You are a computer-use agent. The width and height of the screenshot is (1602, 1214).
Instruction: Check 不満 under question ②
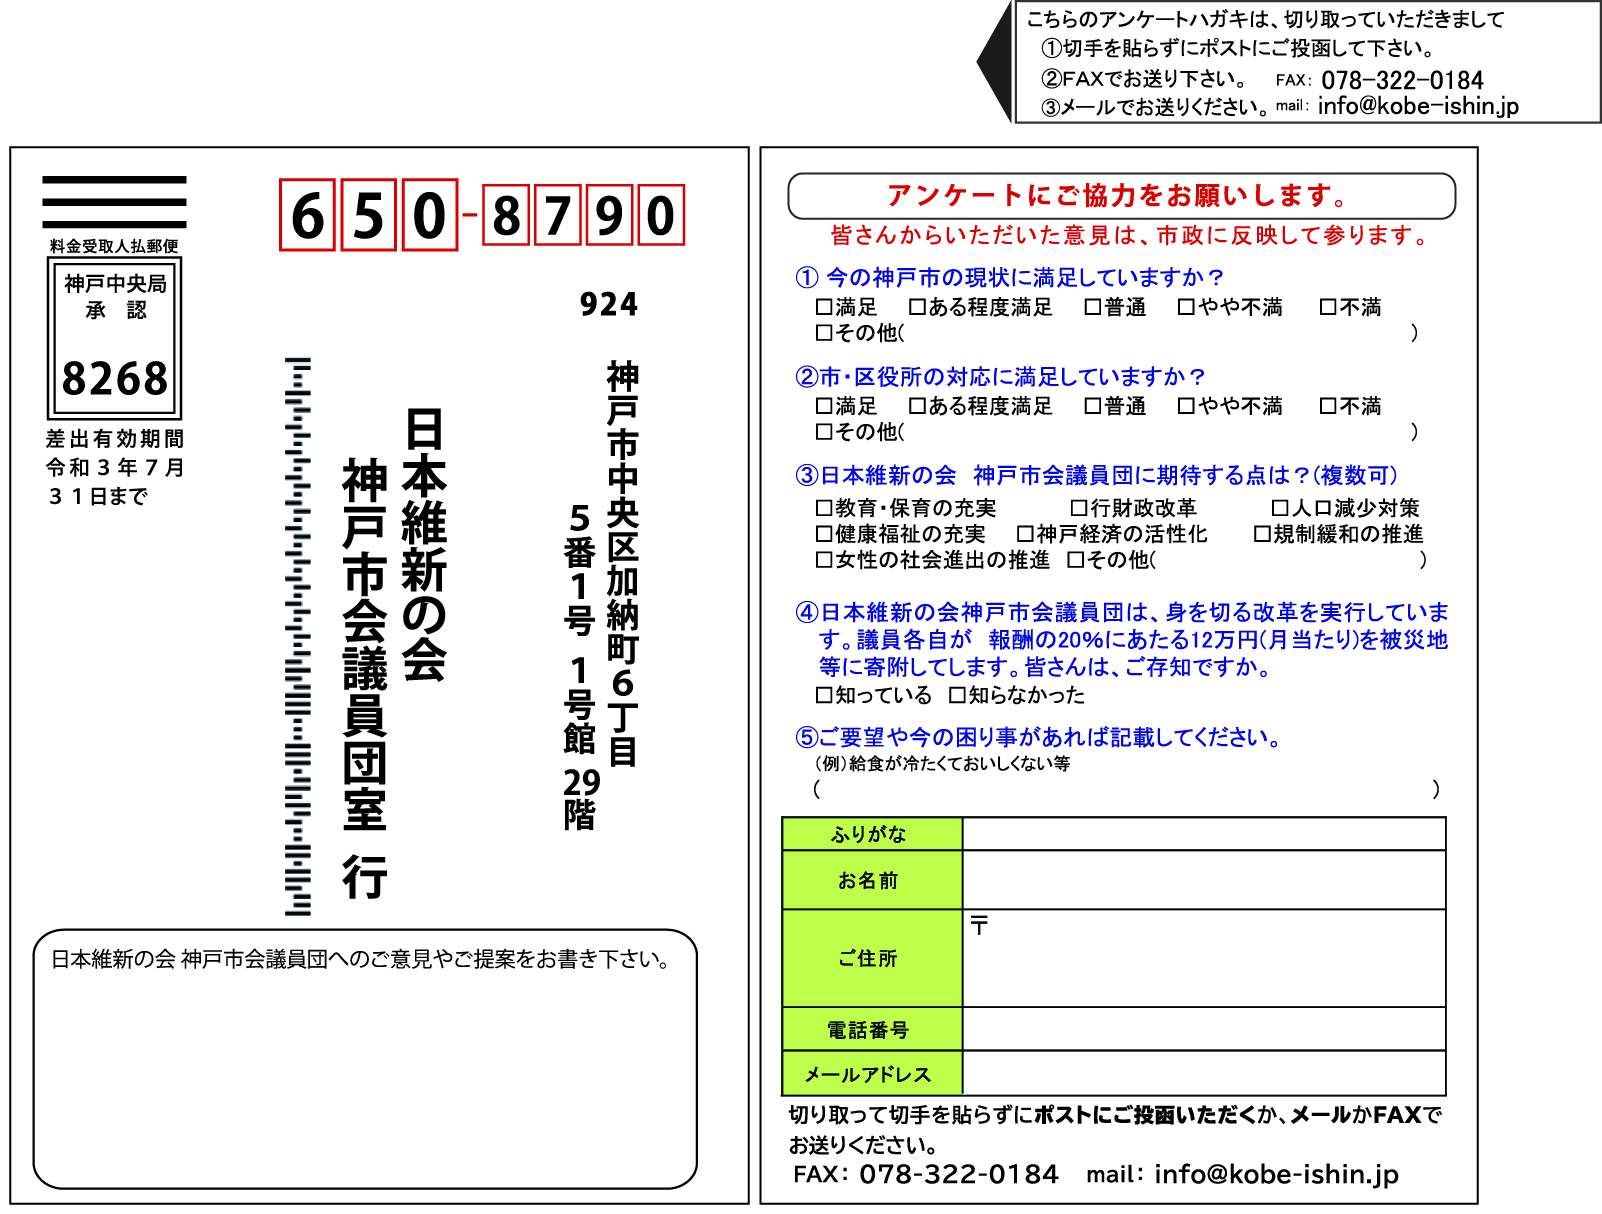1328,406
